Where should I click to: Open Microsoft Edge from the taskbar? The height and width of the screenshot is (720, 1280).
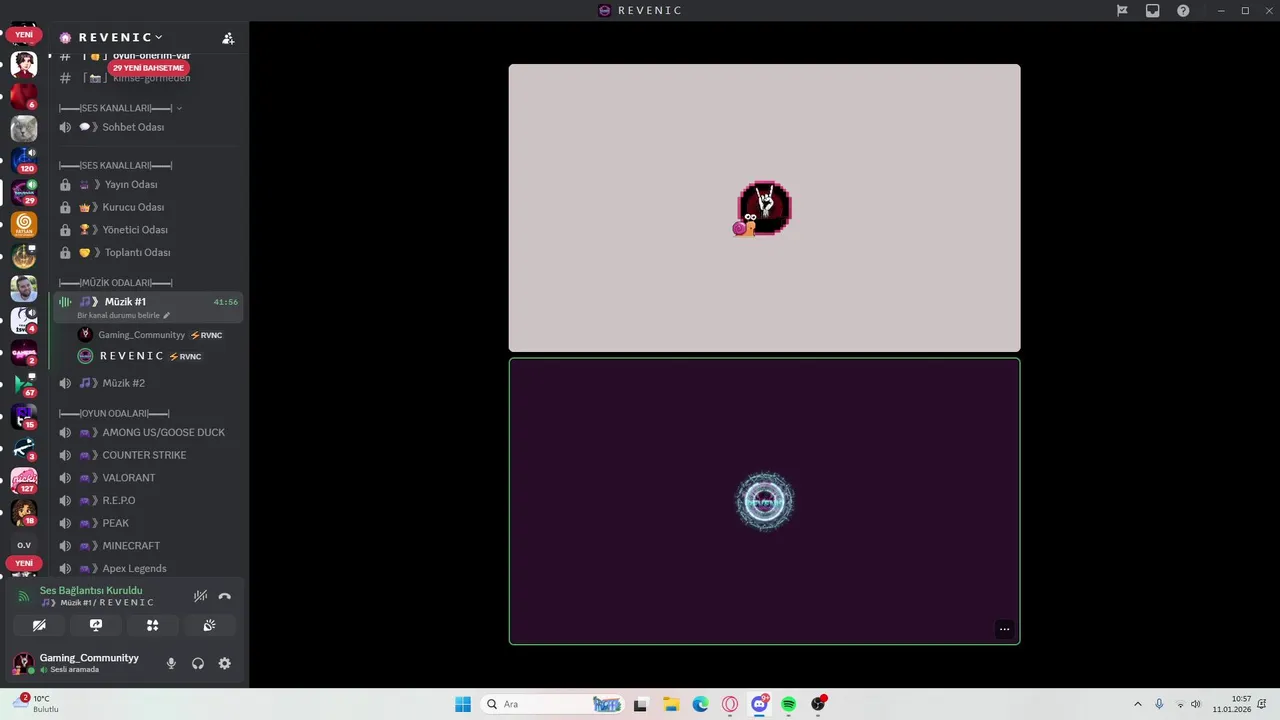(x=701, y=704)
